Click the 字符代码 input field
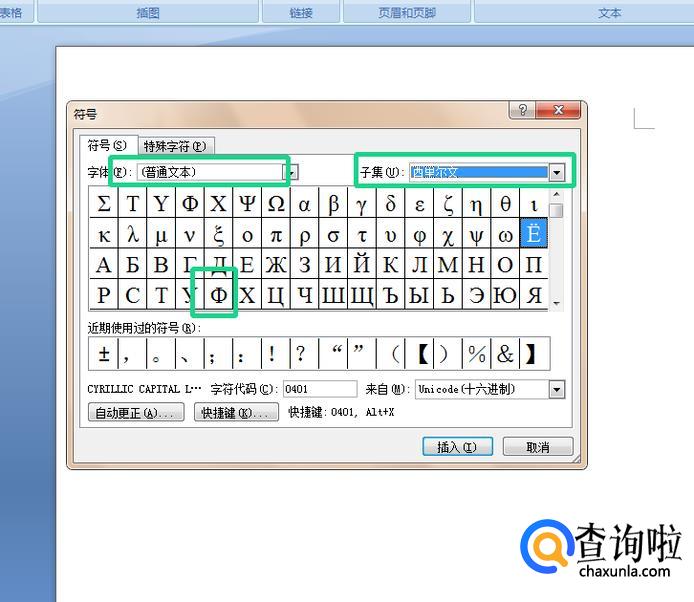 (x=320, y=389)
